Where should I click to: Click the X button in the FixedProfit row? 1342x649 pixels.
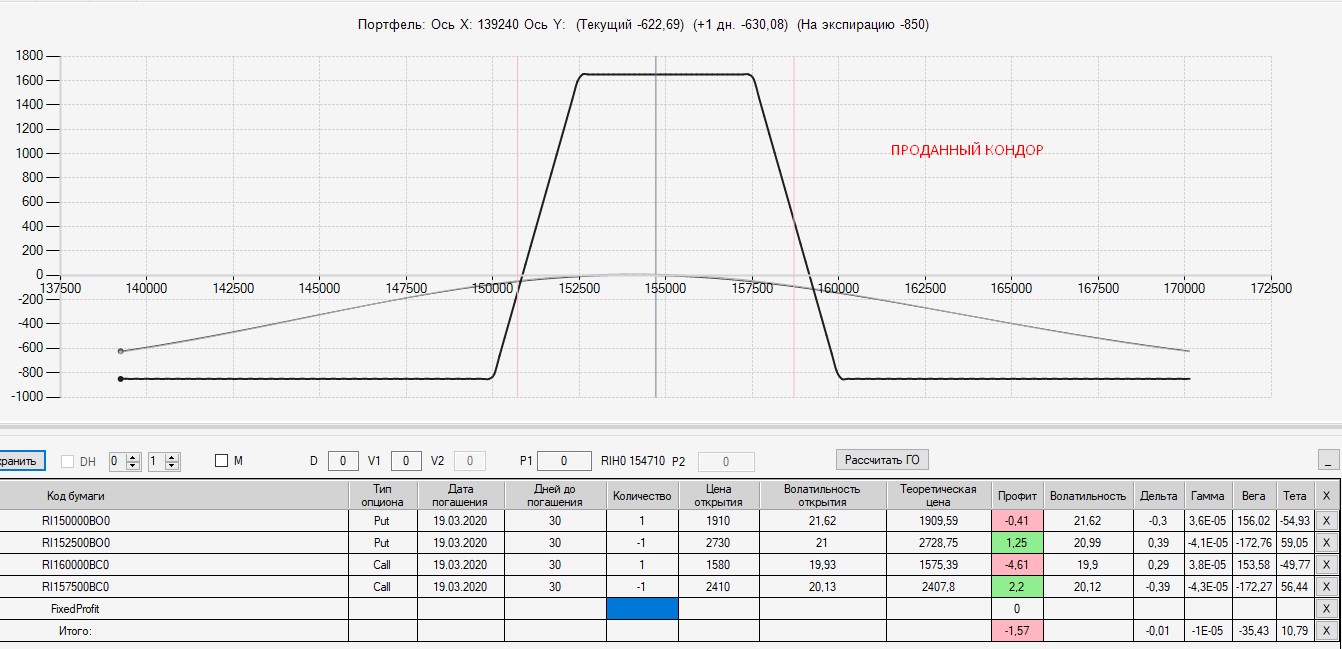point(1327,608)
